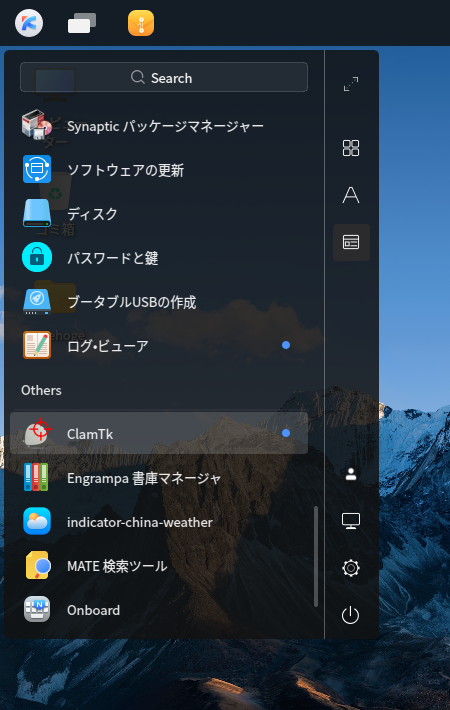Image resolution: width=450 pixels, height=710 pixels.
Task: Select the Engrampa 書庫マネージャ label
Action: click(x=144, y=478)
